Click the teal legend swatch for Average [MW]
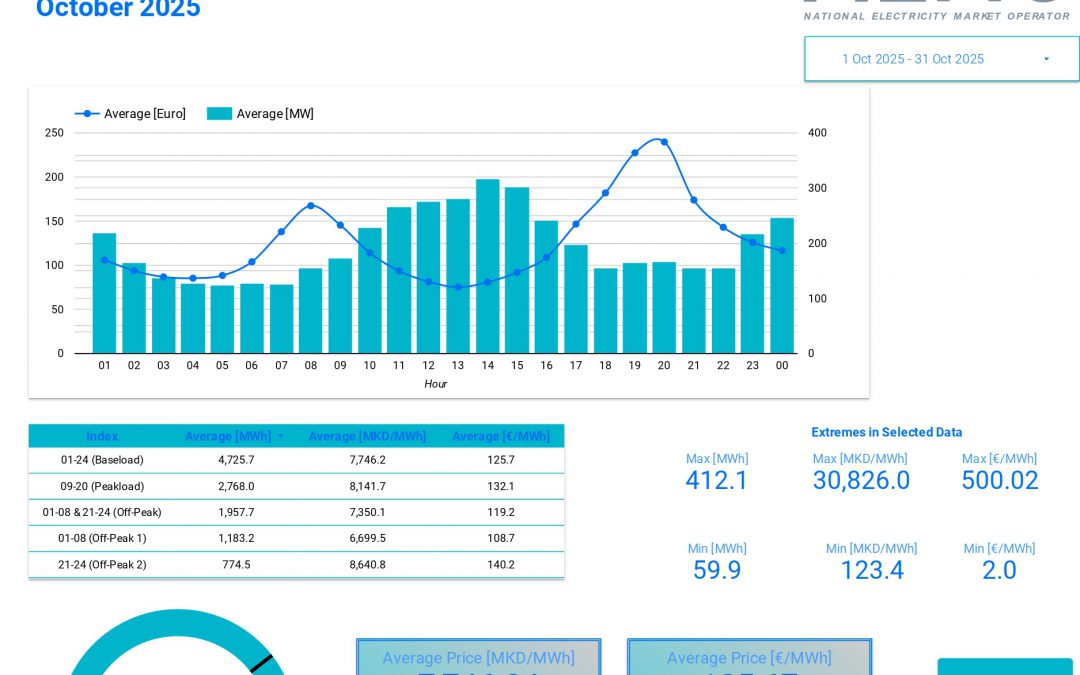The height and width of the screenshot is (675, 1080). pyautogui.click(x=219, y=113)
